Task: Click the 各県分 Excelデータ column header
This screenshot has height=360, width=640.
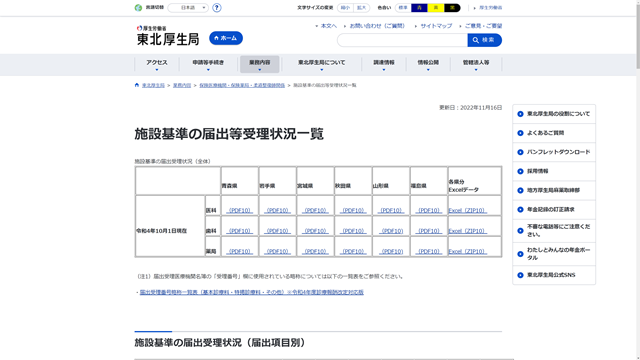Action: pos(475,181)
